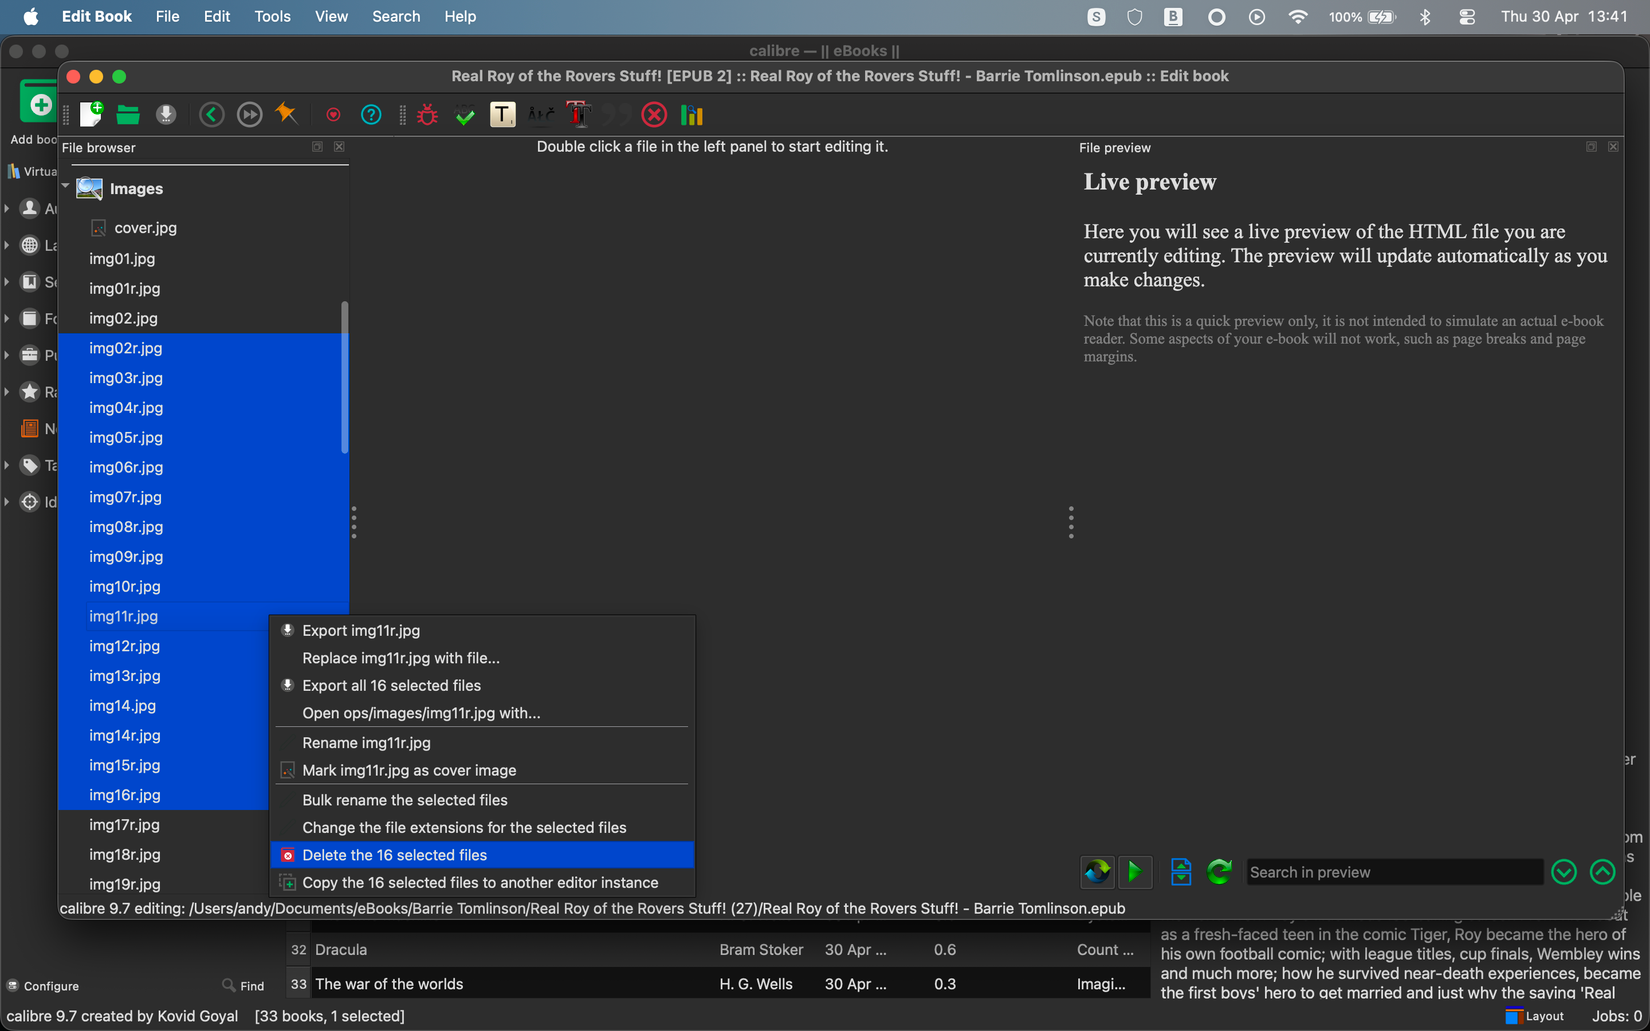Open the special characters Ałč icon
The width and height of the screenshot is (1650, 1031).
541,115
